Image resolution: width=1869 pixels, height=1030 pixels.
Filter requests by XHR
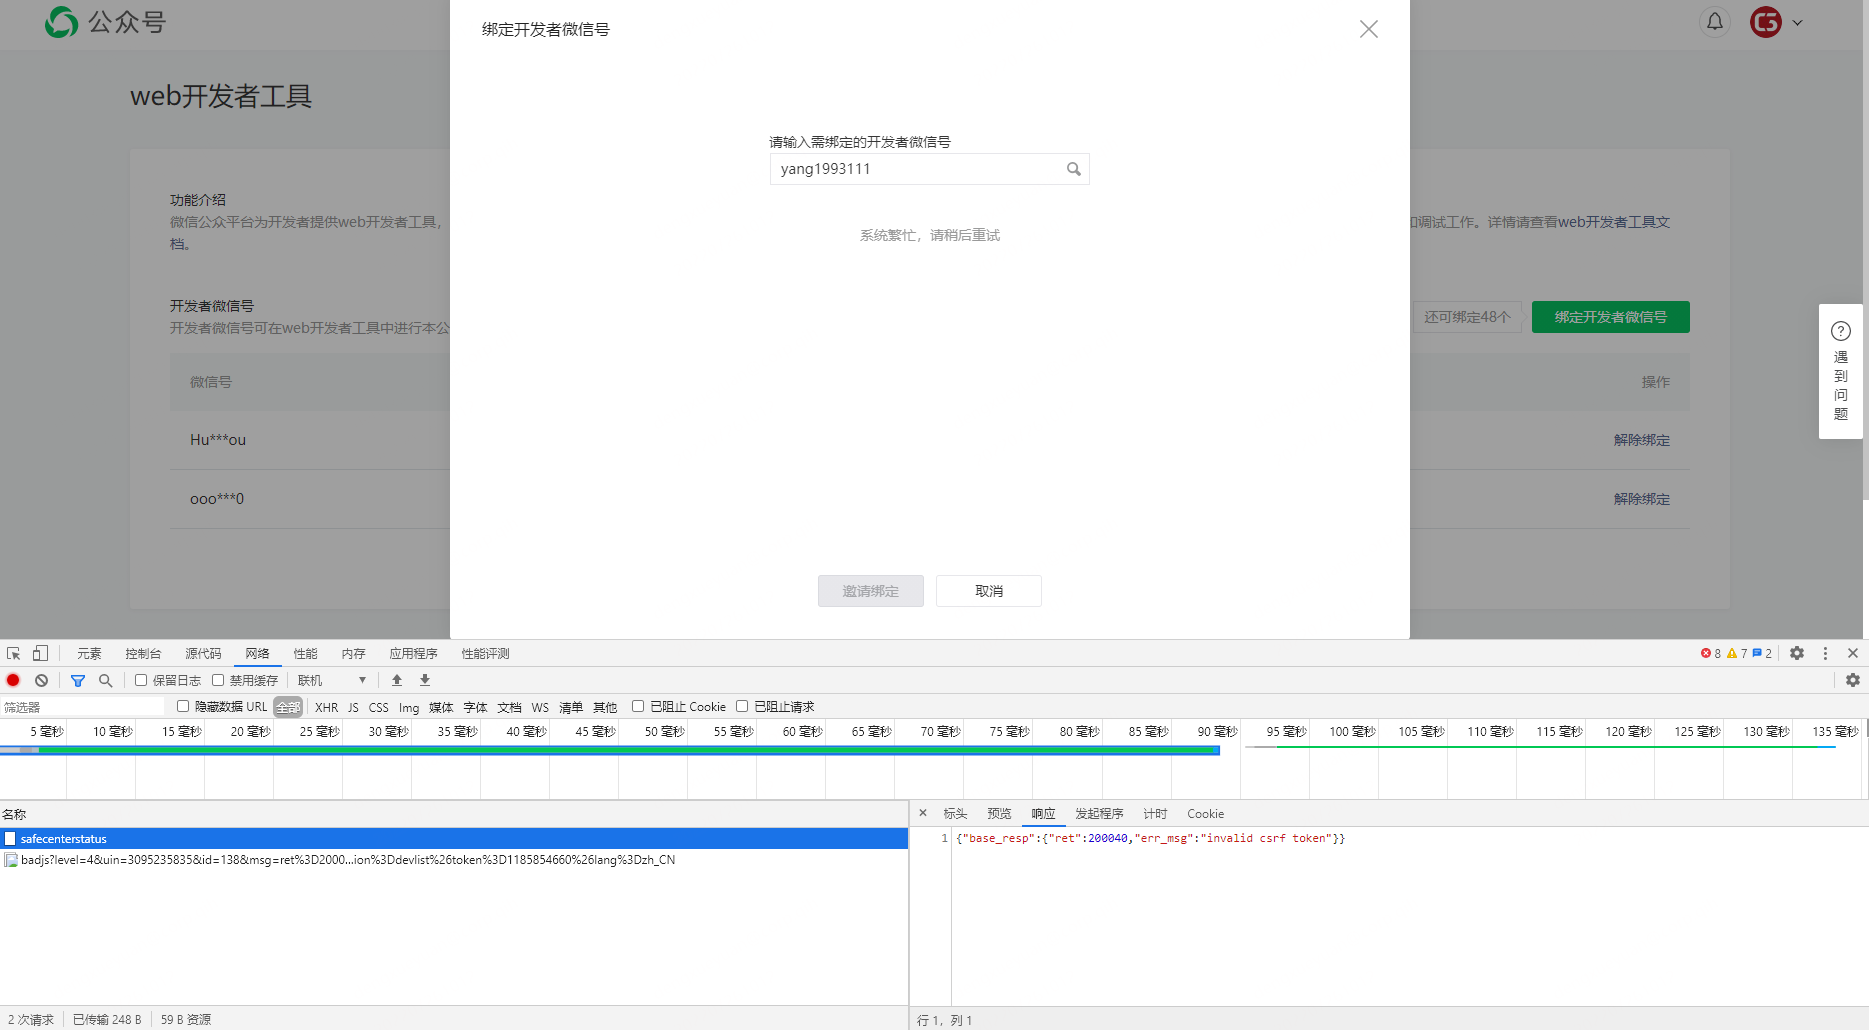tap(327, 707)
